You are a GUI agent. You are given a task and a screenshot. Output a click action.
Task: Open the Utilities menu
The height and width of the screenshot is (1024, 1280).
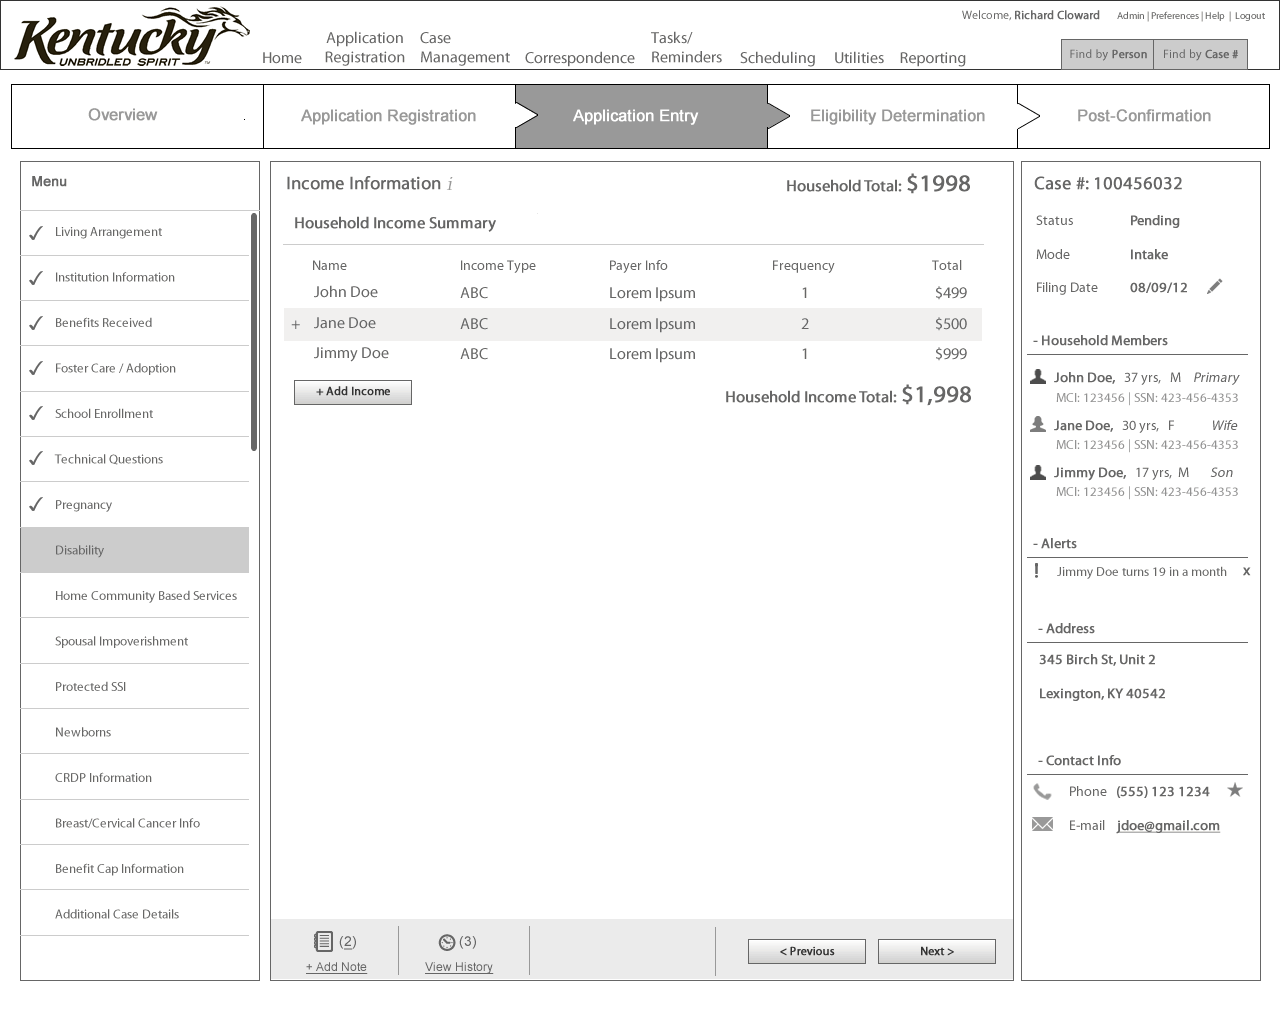pyautogui.click(x=859, y=58)
